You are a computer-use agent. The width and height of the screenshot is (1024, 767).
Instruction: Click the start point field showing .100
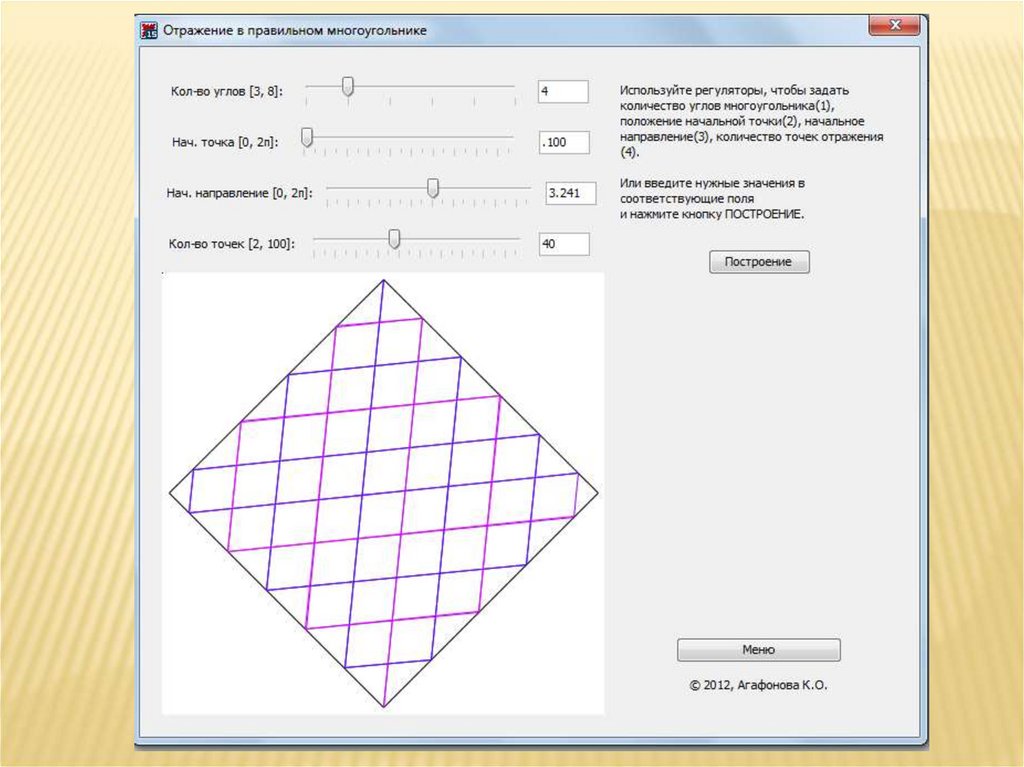pyautogui.click(x=563, y=142)
